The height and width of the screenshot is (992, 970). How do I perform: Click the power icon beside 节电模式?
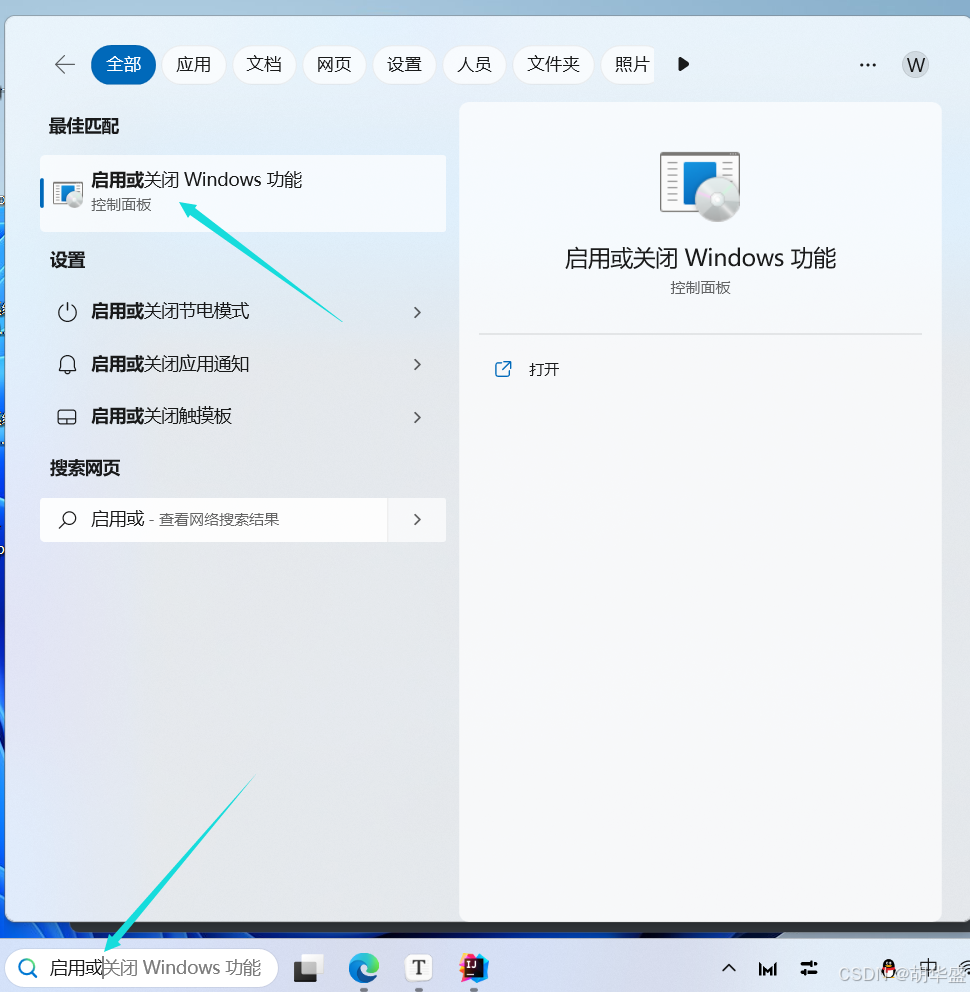tap(67, 312)
